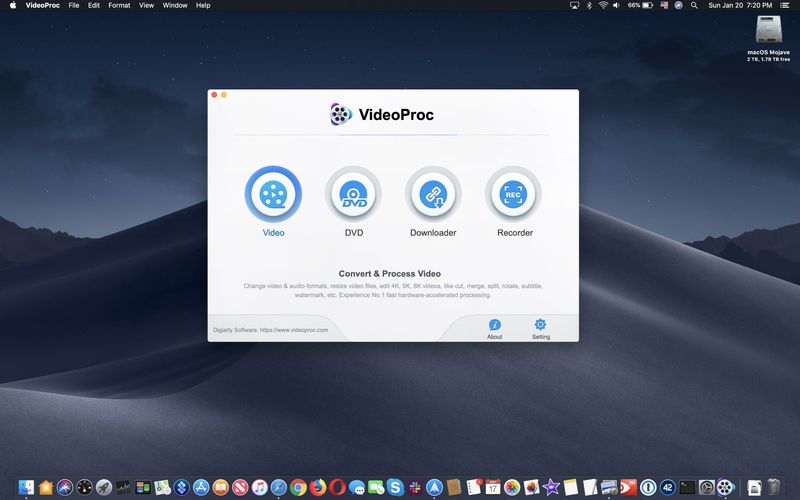The width and height of the screenshot is (800, 500).
Task: Minimize the VideoProc window
Action: click(223, 95)
